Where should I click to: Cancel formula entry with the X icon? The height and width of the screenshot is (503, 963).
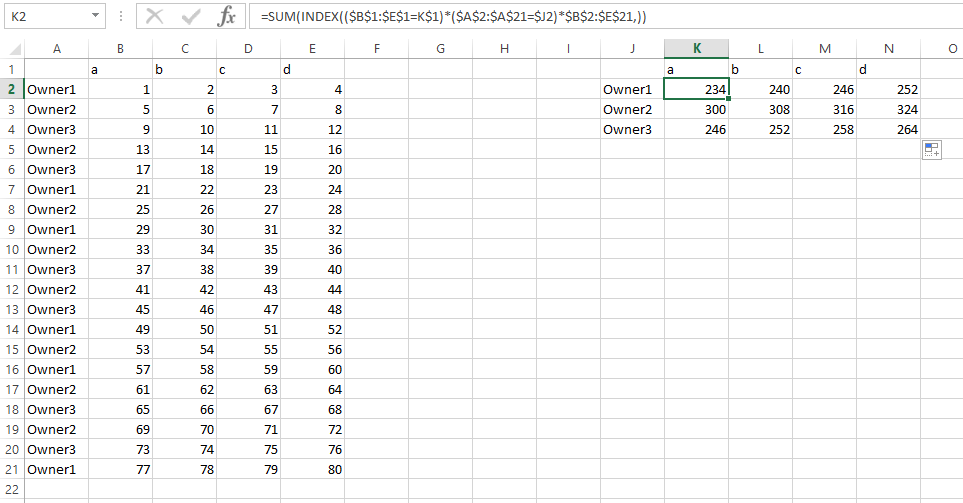[154, 17]
